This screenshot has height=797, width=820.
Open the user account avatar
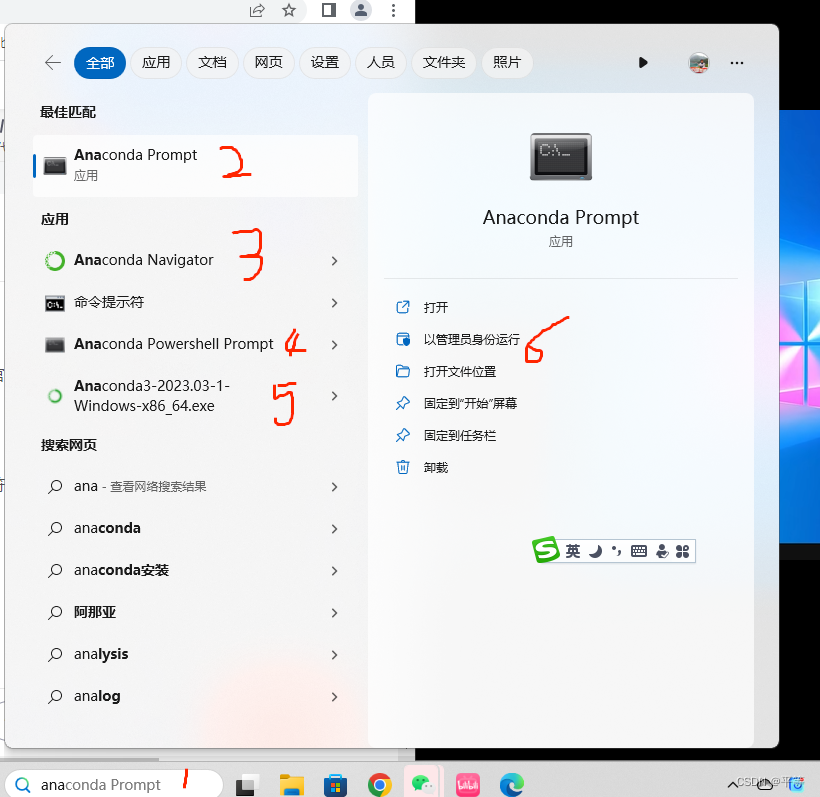698,63
